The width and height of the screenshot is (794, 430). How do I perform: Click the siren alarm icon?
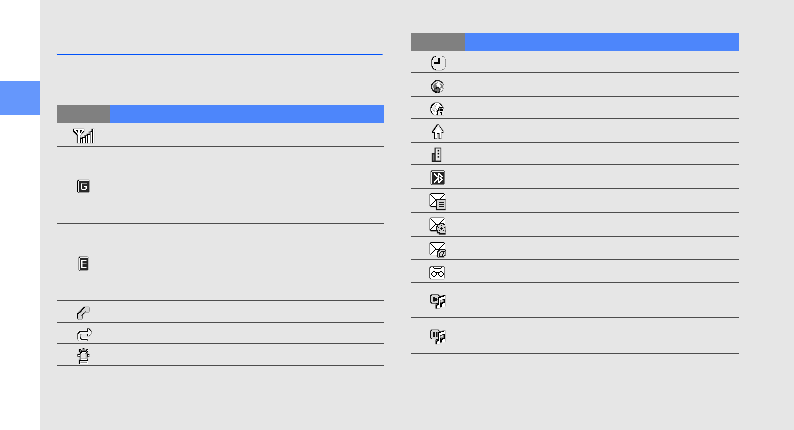84,356
